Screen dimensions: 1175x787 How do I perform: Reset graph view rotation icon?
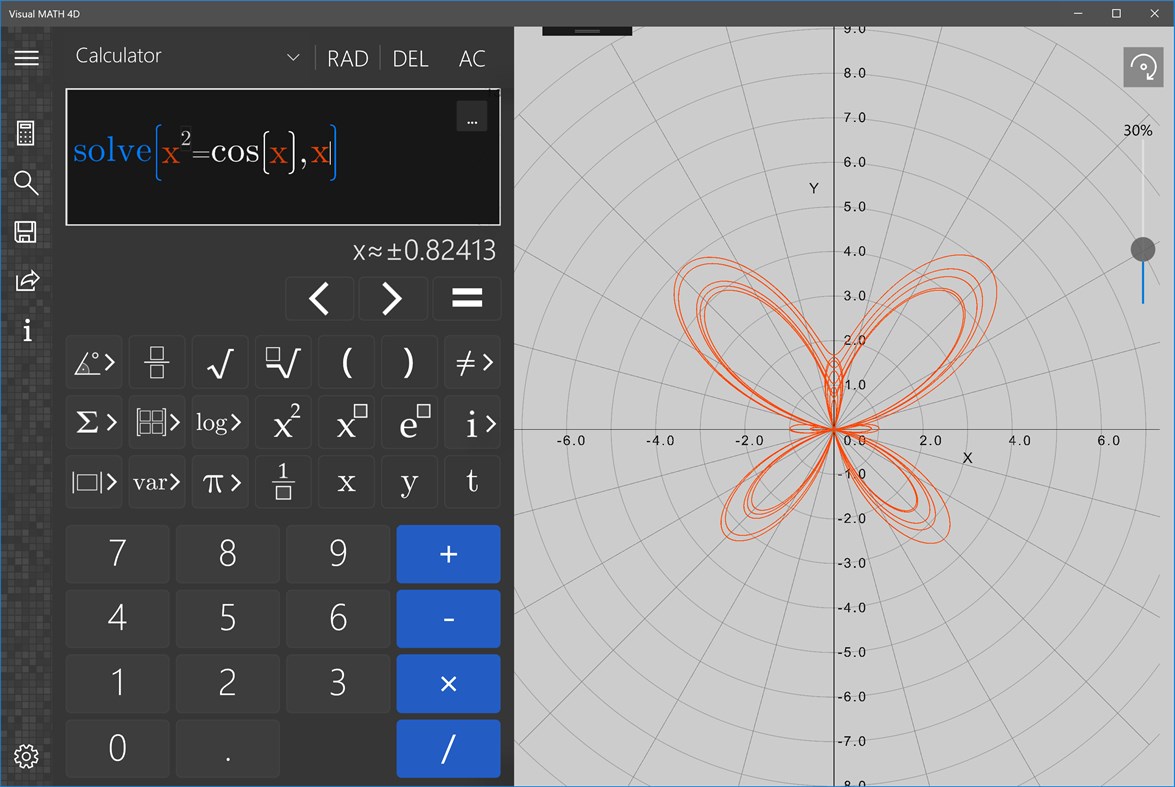click(x=1143, y=67)
